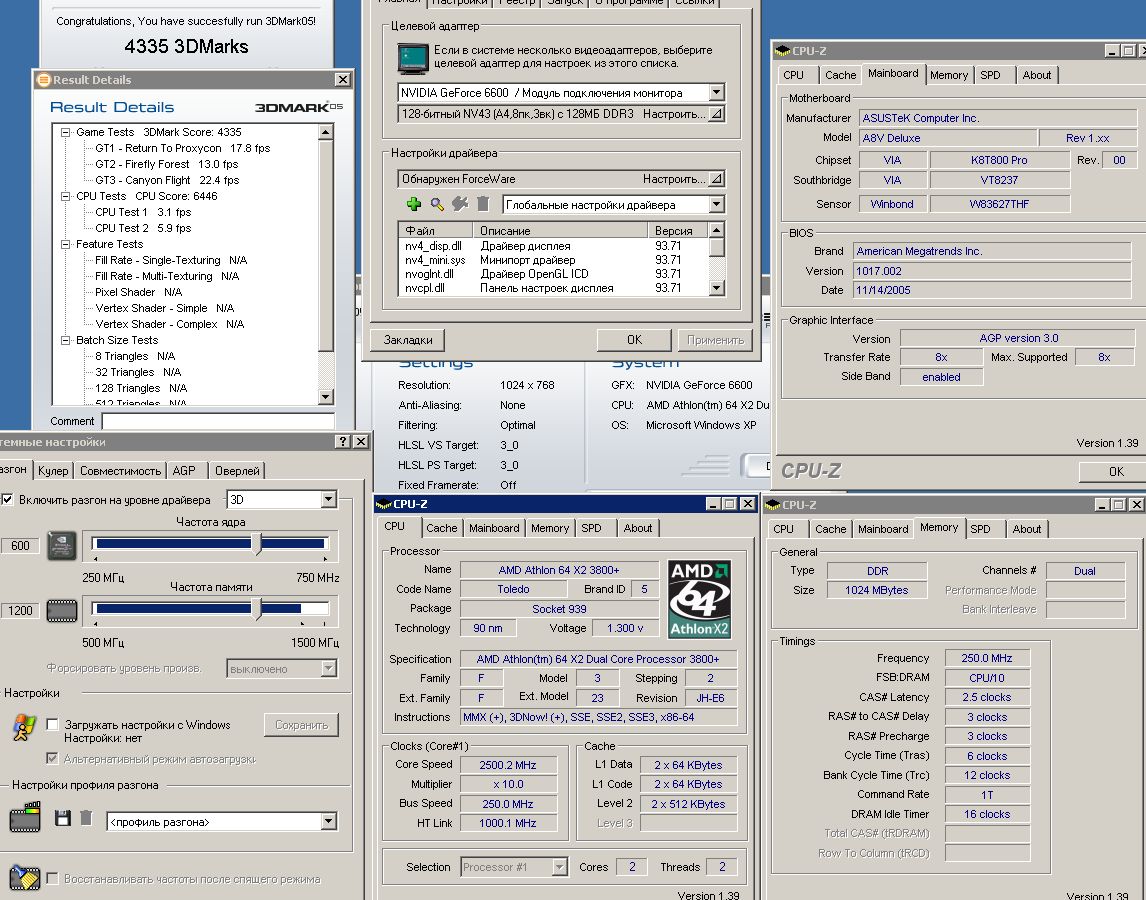Open Глобальные настройки драйвера dropdown

pos(716,204)
